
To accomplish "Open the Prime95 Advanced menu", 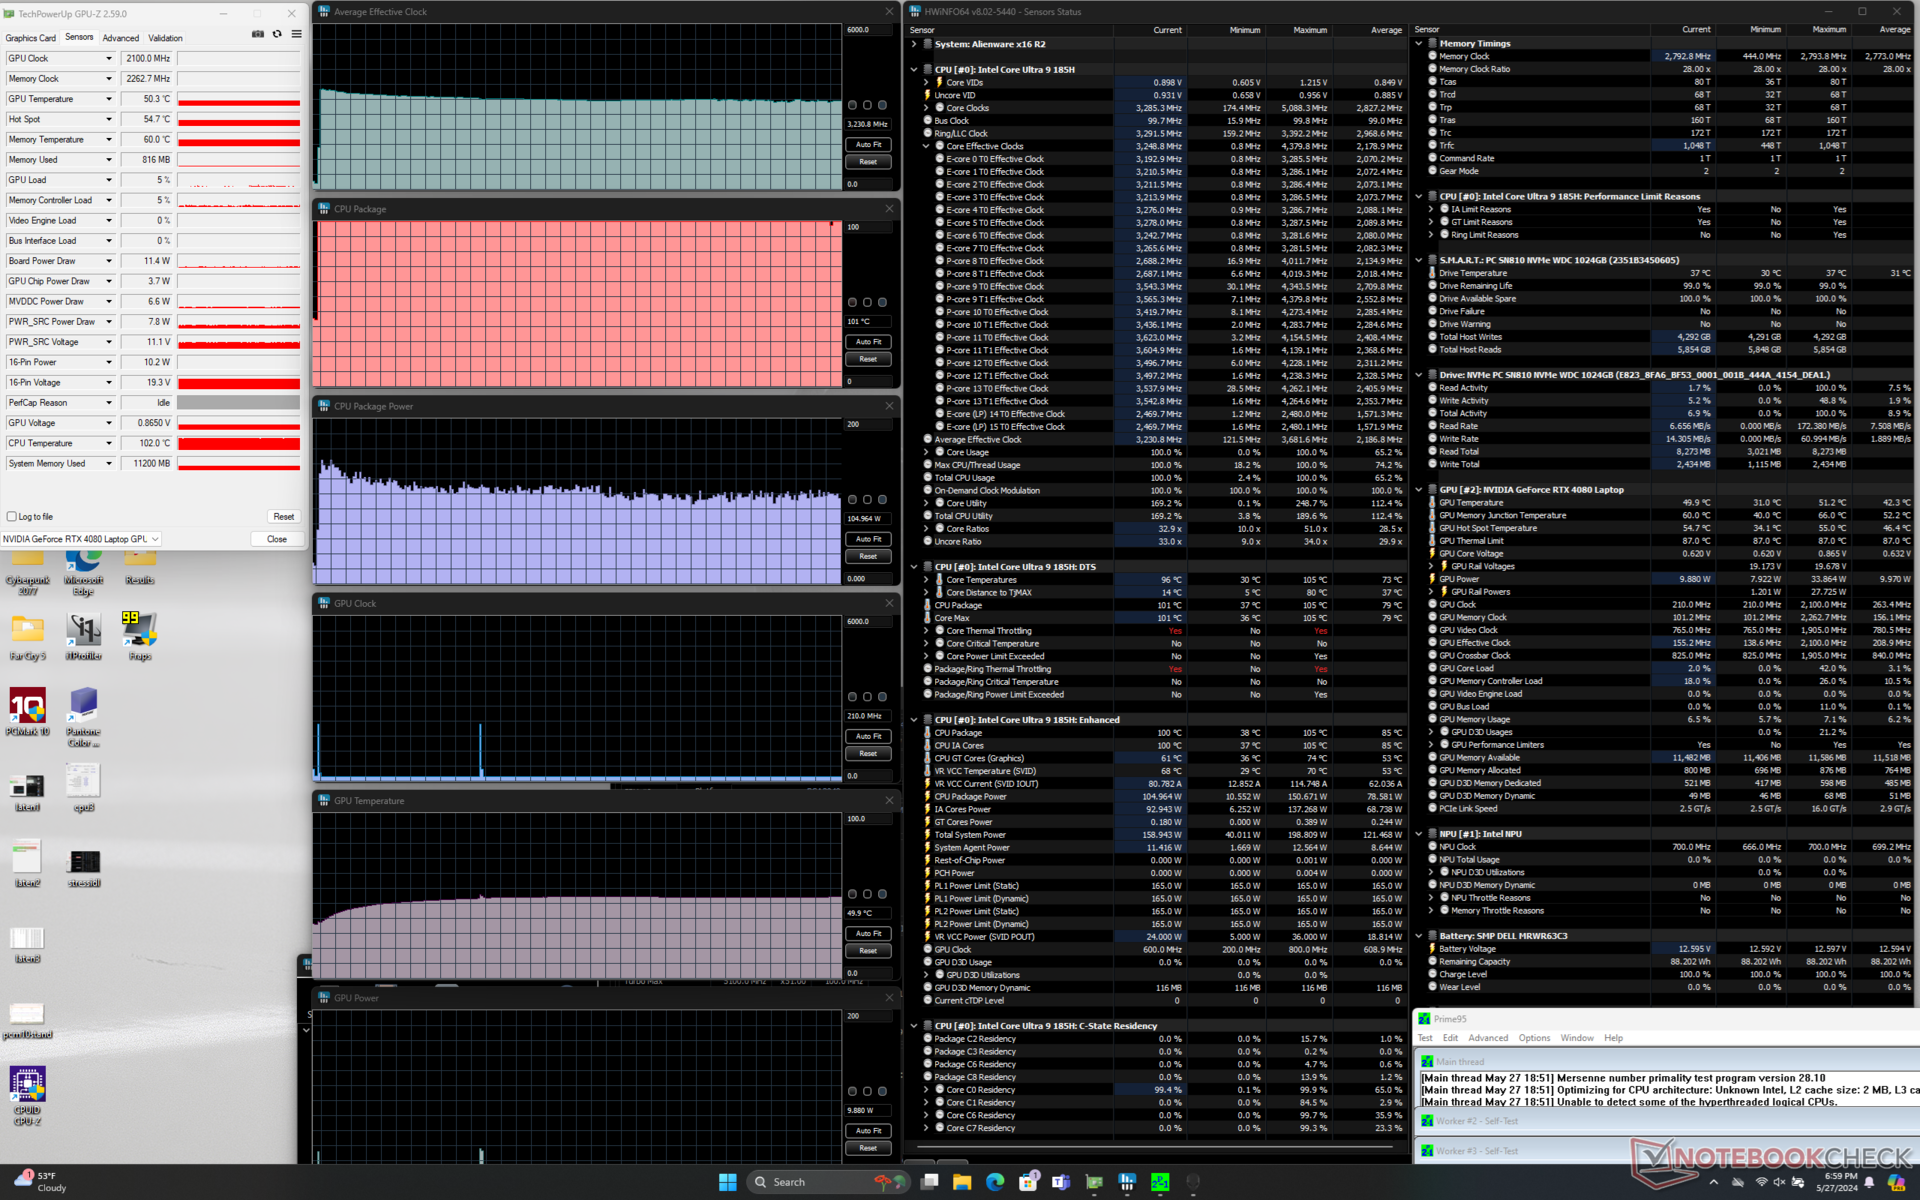I will (1488, 1038).
